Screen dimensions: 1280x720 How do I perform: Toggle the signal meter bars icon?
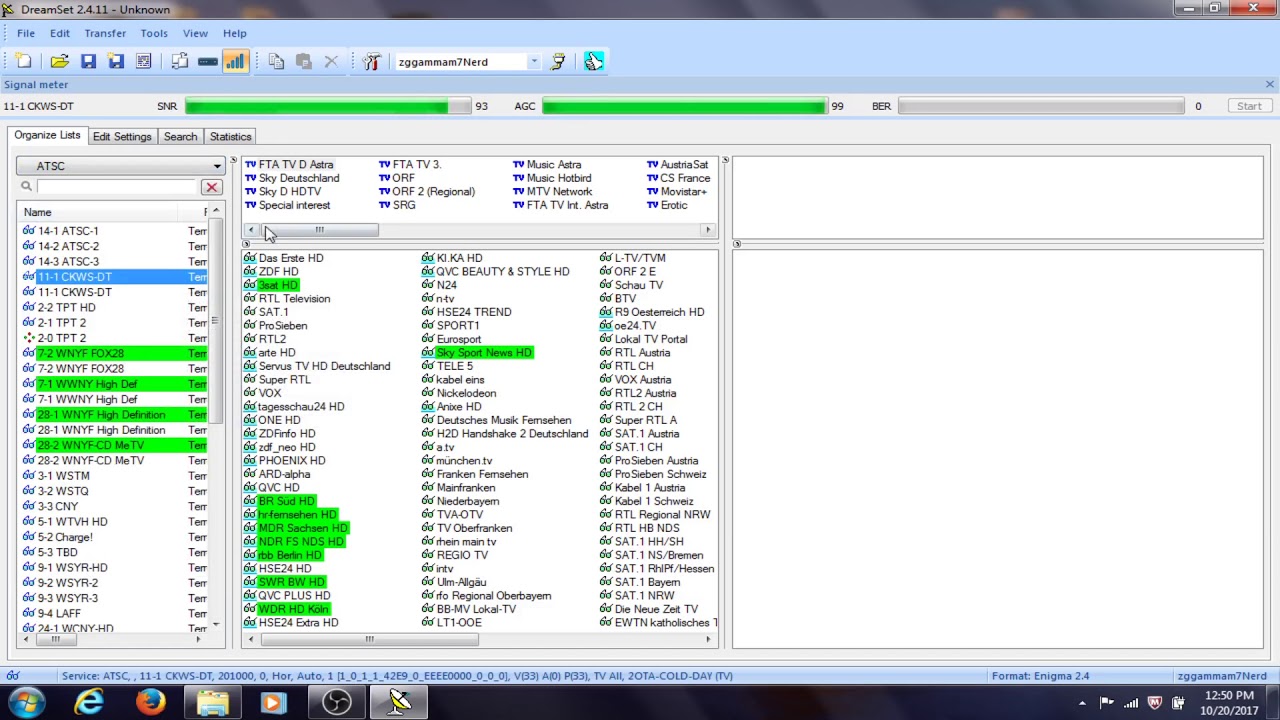pyautogui.click(x=235, y=62)
